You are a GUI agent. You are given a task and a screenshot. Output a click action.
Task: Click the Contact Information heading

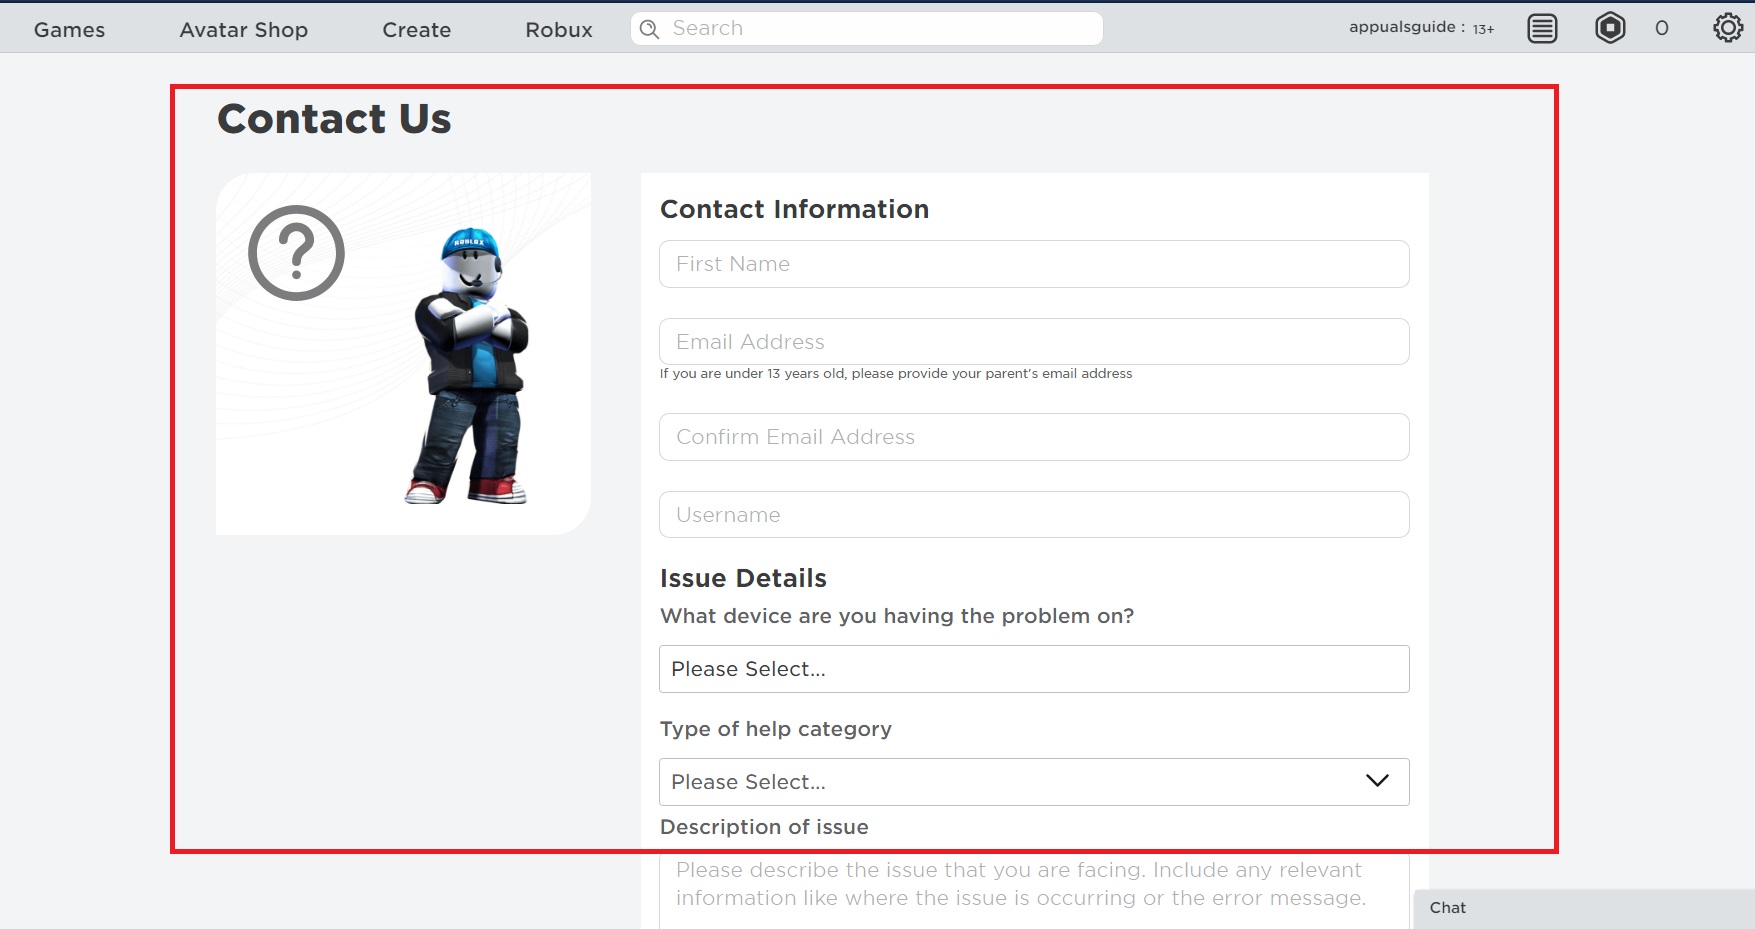click(x=795, y=209)
